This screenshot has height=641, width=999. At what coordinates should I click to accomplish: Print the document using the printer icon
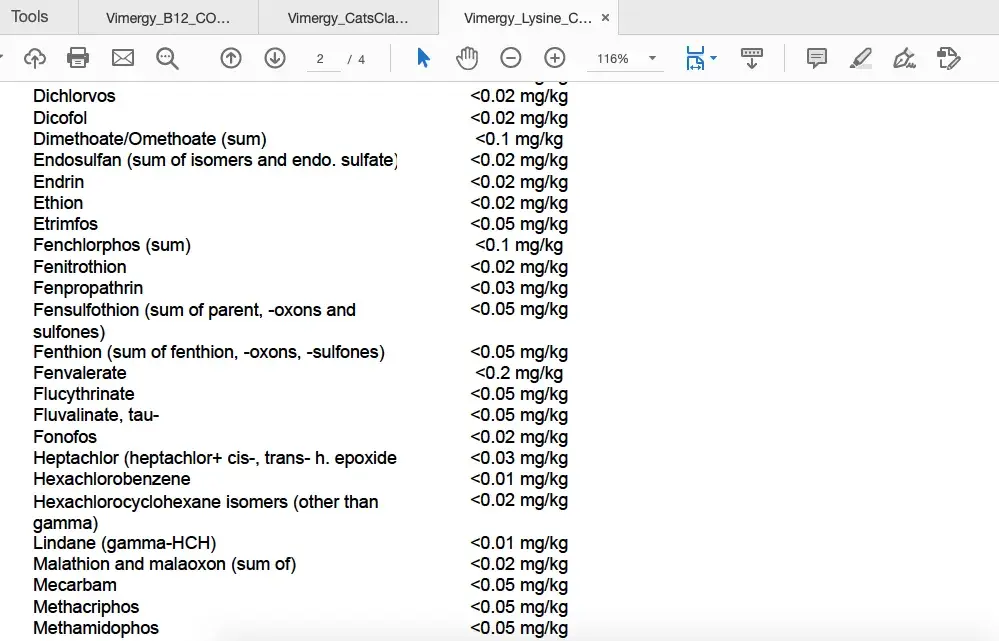[x=78, y=59]
